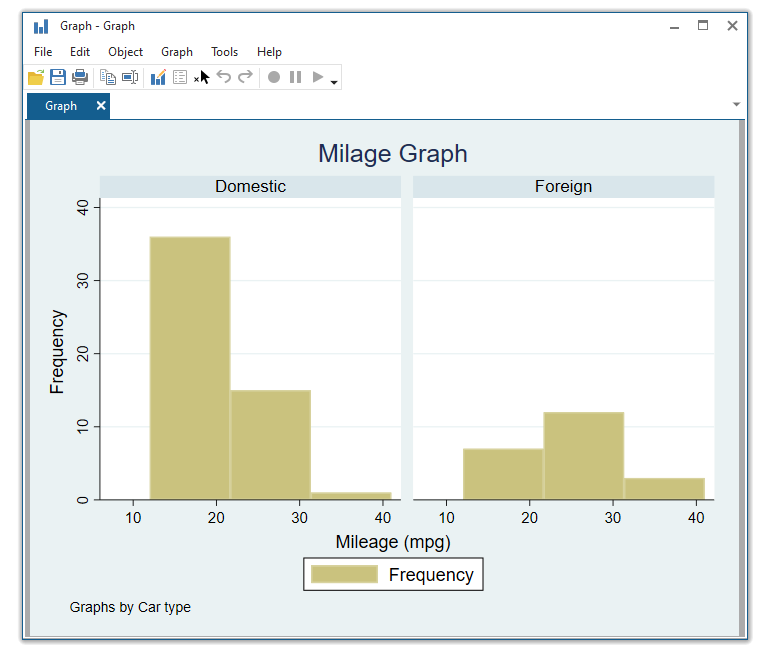Expand the tab list arrow at far right
This screenshot has width=767, height=655.
(737, 105)
